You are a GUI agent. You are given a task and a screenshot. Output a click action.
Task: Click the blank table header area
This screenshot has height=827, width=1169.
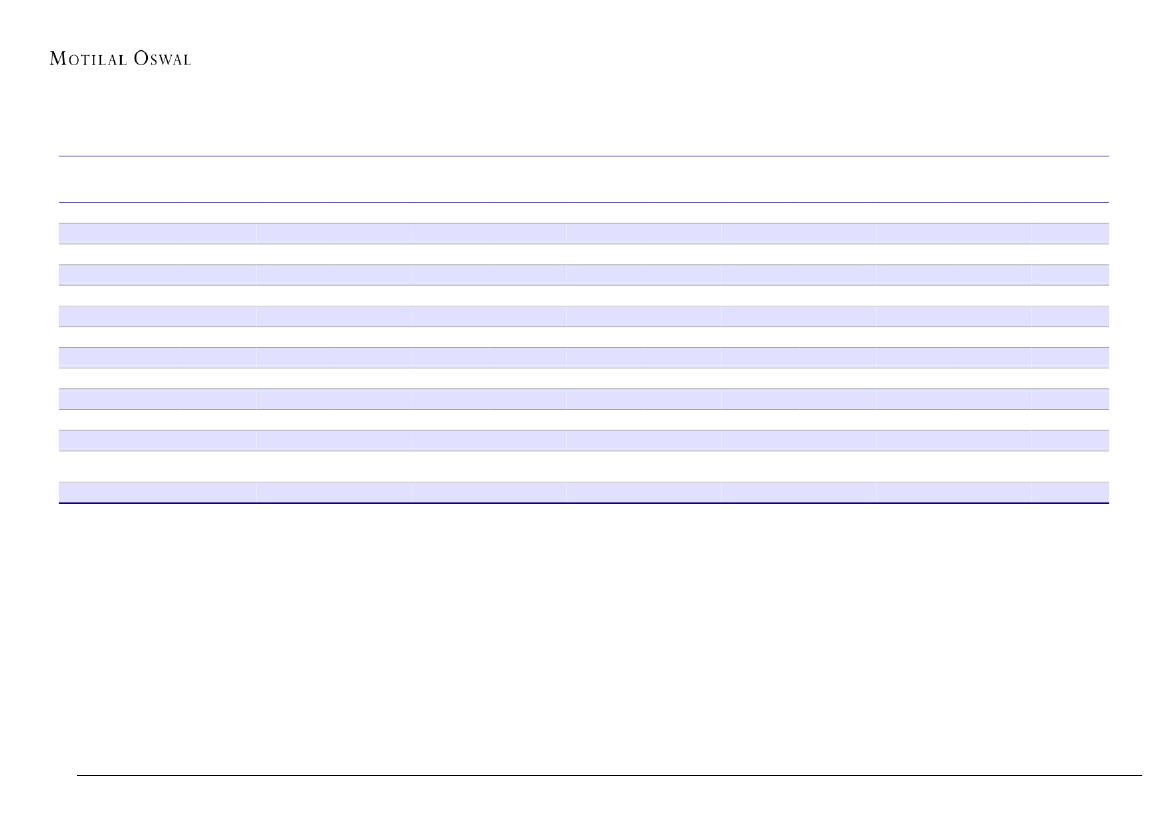pos(584,179)
